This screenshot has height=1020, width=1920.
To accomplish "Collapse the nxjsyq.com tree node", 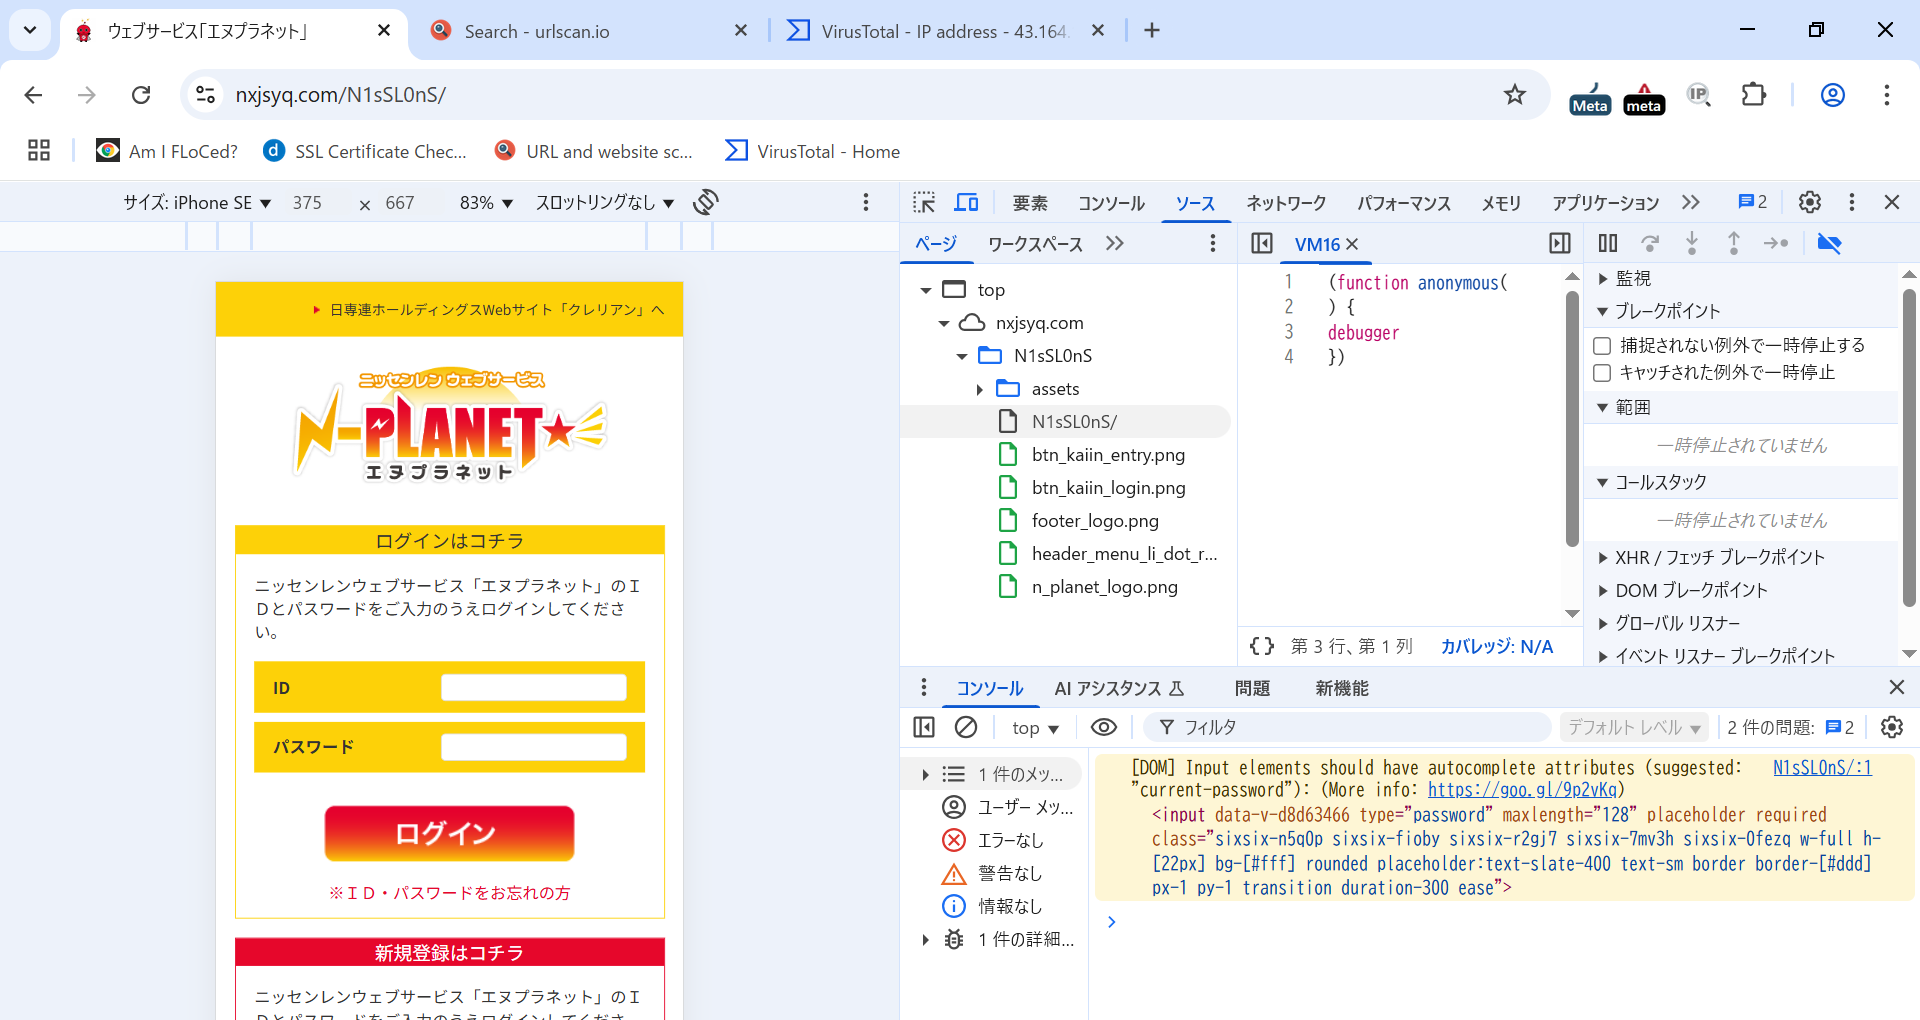I will 944,323.
